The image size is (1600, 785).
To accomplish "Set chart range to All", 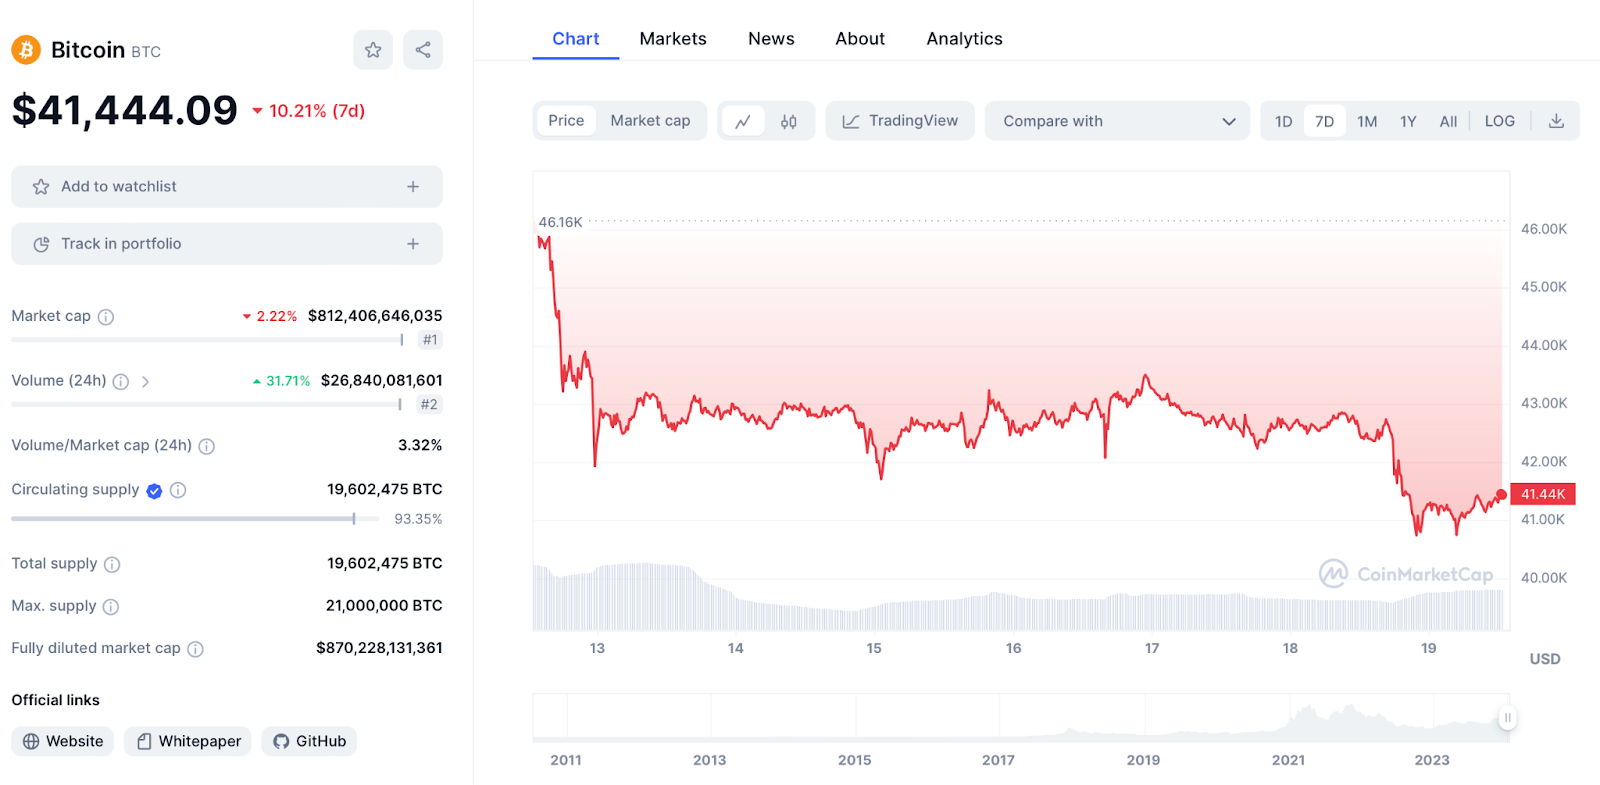I will 1448,121.
